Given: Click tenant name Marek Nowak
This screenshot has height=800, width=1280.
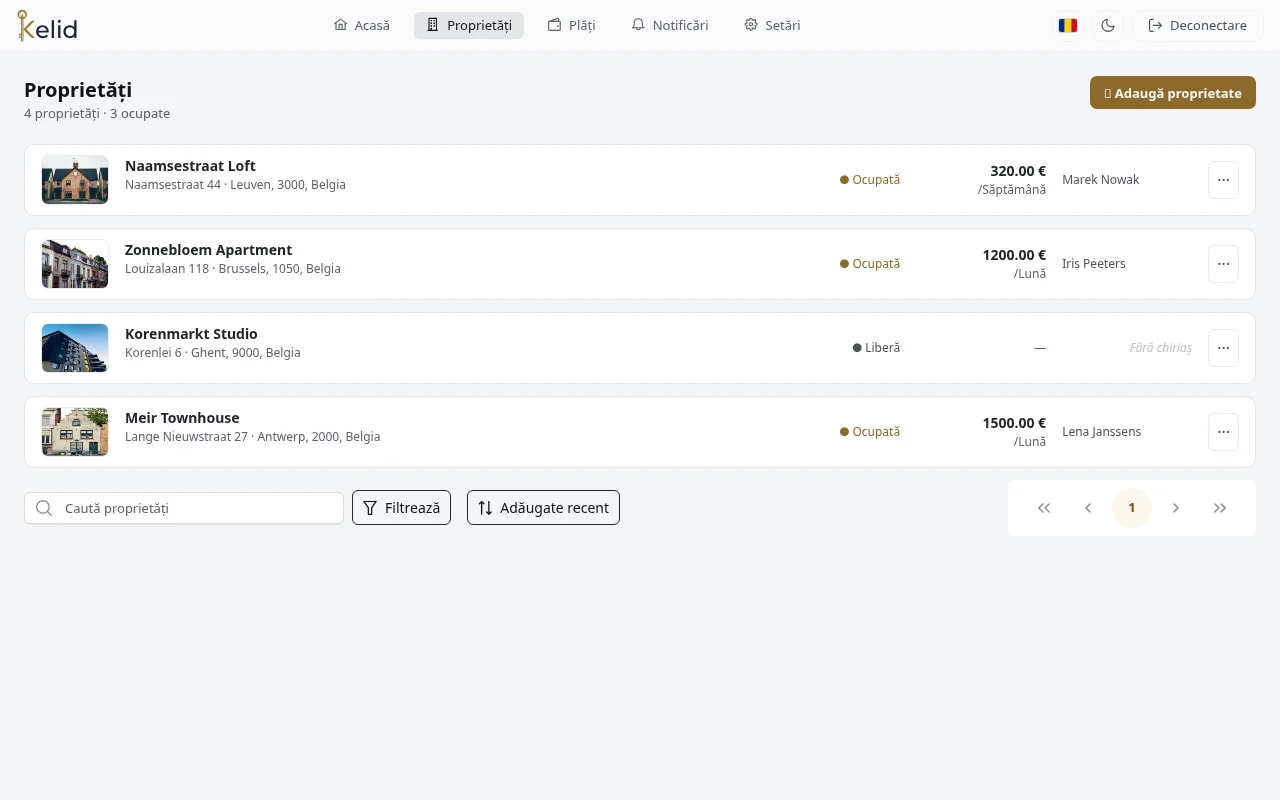Looking at the screenshot, I should [1100, 180].
